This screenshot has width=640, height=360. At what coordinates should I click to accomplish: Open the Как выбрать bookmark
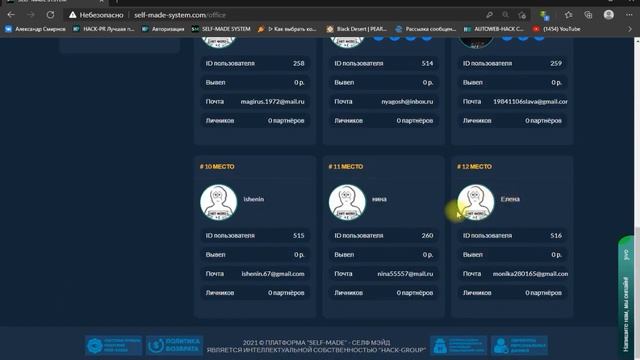tap(287, 29)
